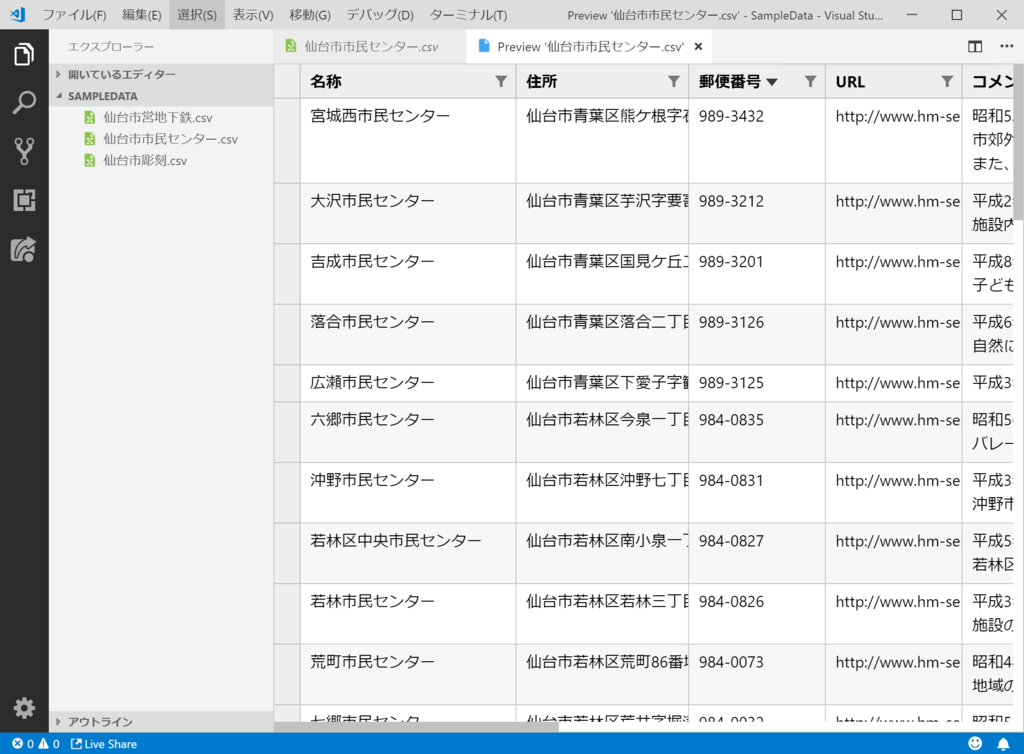Viewport: 1024px width, 754px height.
Task: Click the errors and warnings status icon
Action: (36, 744)
